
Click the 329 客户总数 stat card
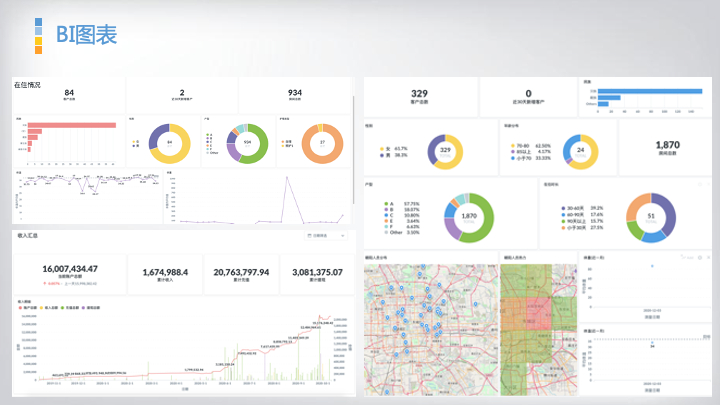419,96
